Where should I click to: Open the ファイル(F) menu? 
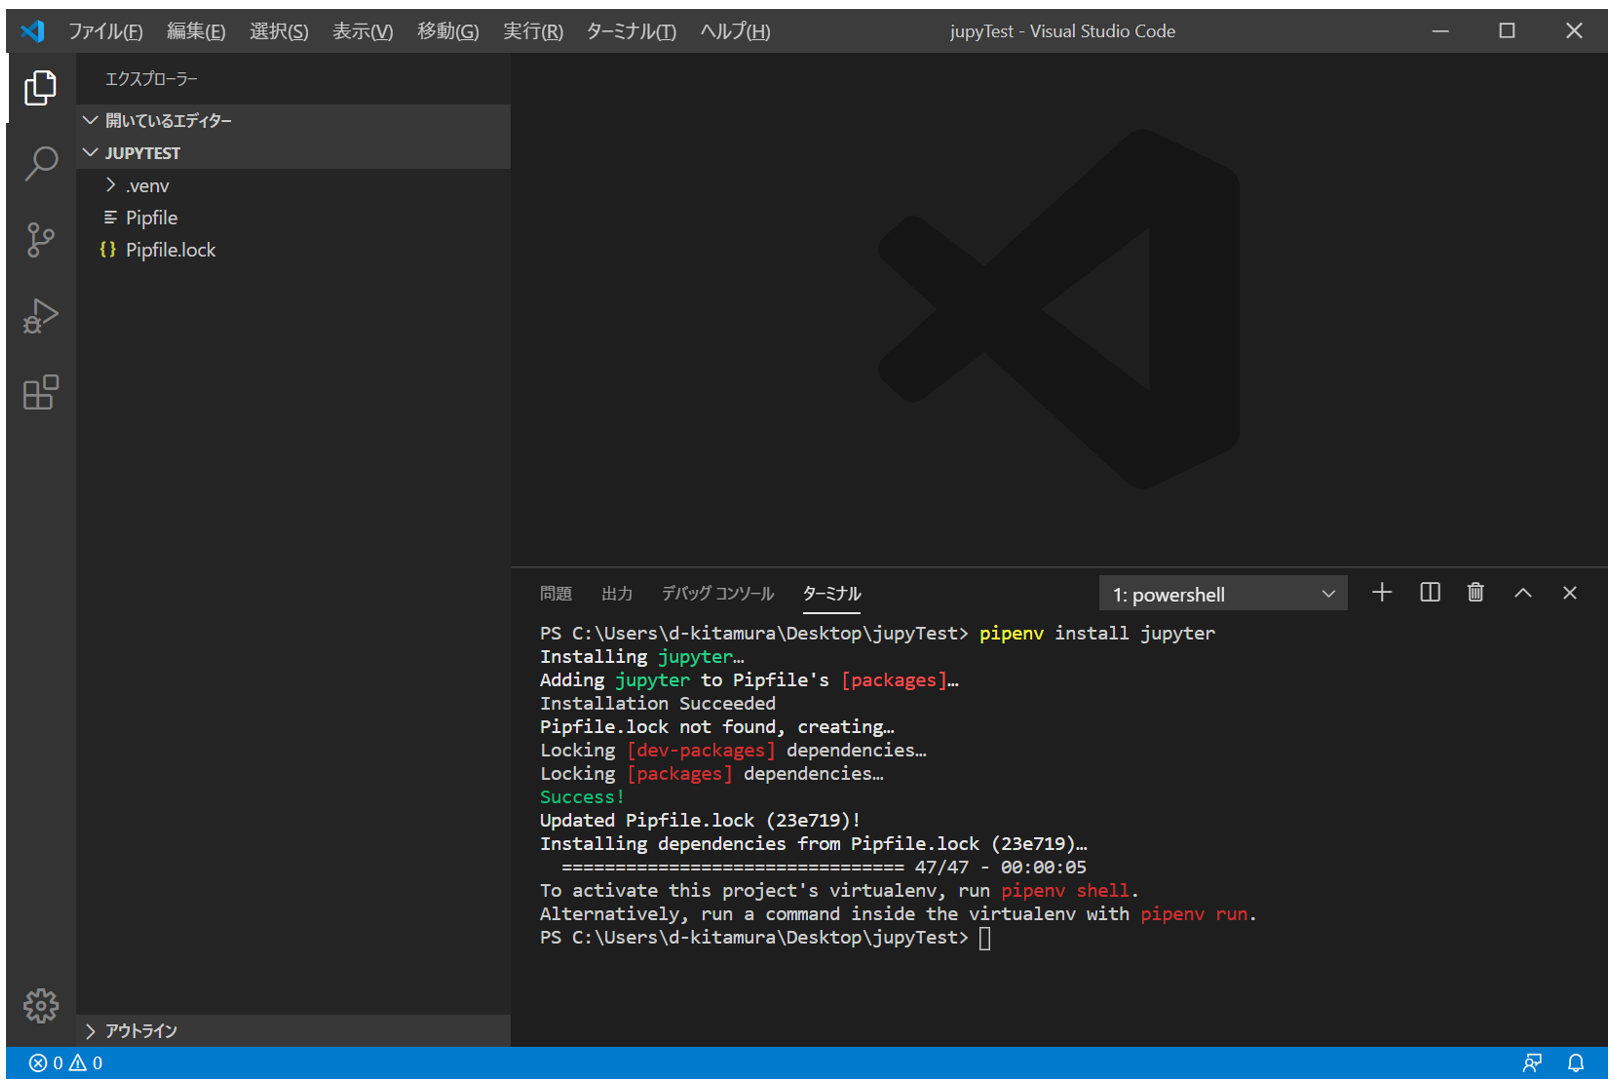coord(105,31)
